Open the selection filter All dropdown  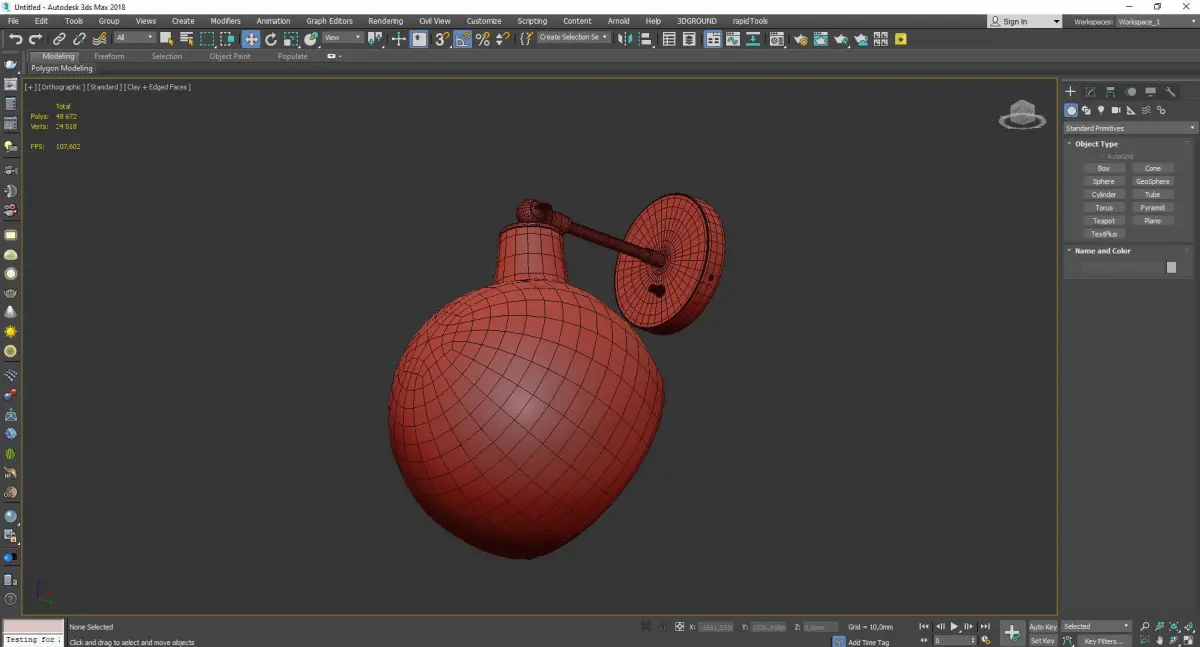click(134, 38)
